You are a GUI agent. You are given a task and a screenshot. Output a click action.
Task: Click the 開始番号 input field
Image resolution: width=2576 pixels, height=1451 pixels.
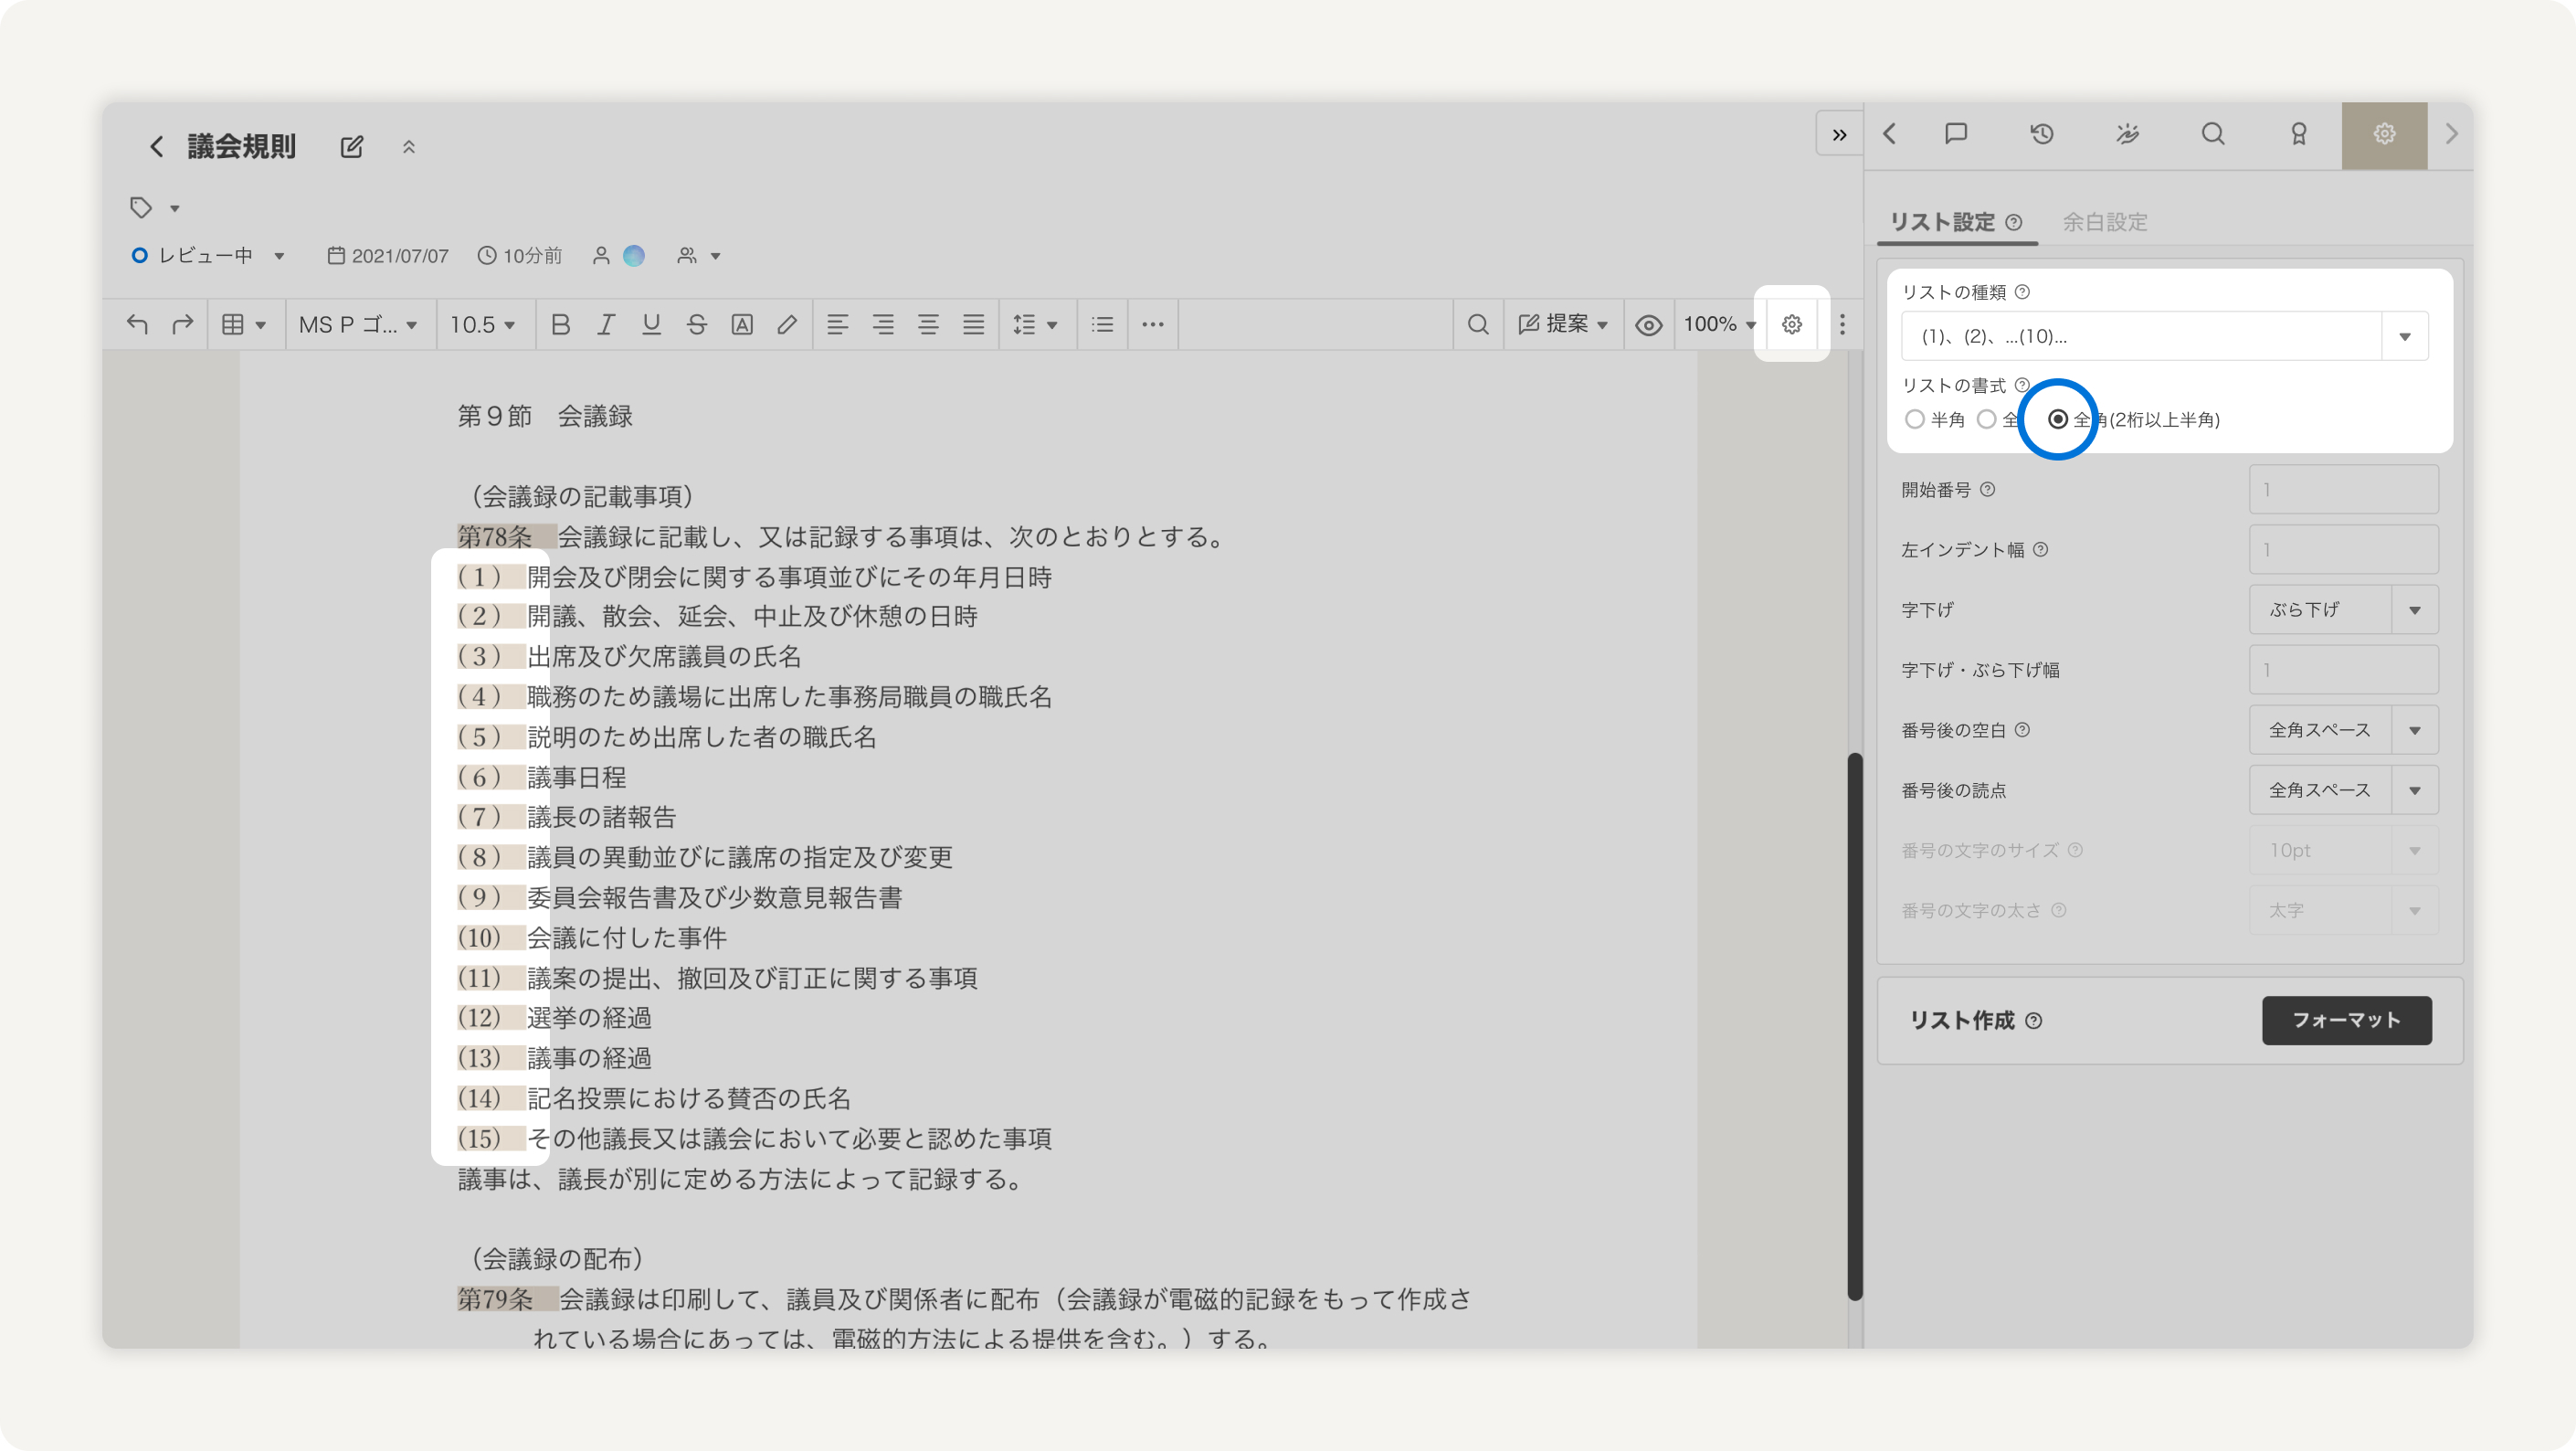click(x=2343, y=490)
